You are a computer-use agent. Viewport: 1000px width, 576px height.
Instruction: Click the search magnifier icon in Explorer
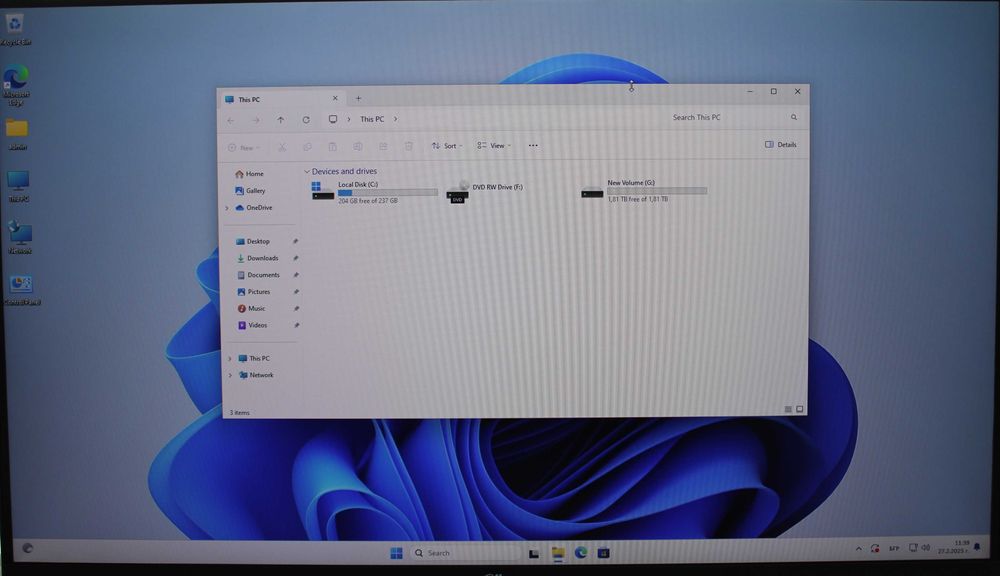794,117
